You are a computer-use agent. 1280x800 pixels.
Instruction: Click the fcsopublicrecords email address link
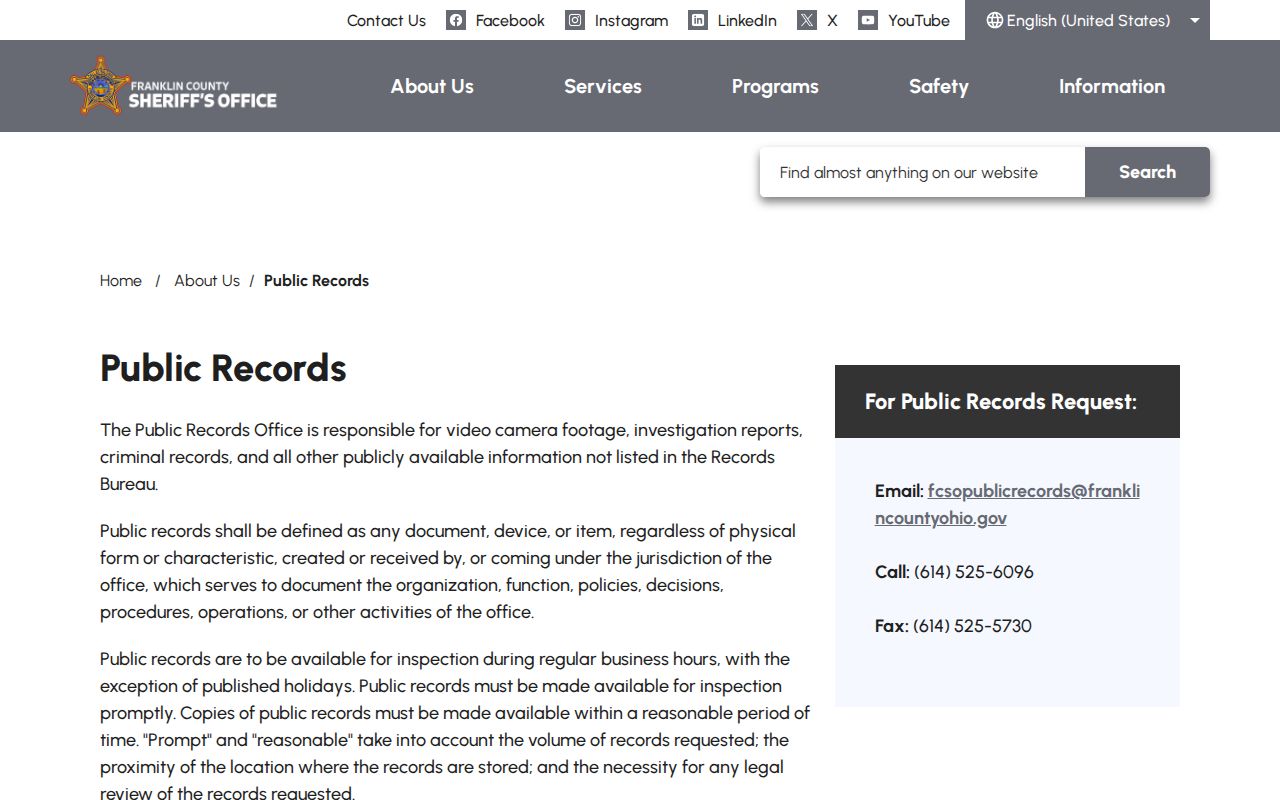[1007, 504]
